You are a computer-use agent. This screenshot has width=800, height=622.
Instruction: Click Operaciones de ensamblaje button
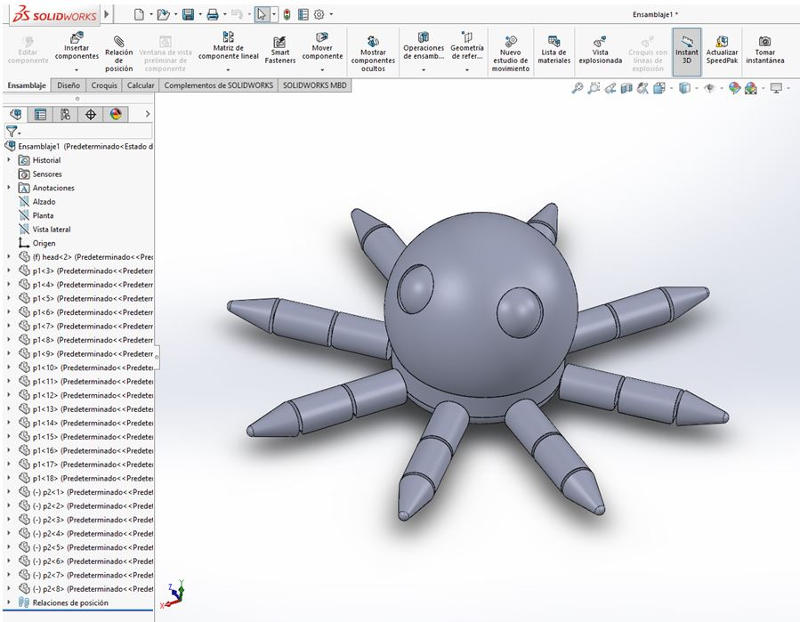pos(423,45)
